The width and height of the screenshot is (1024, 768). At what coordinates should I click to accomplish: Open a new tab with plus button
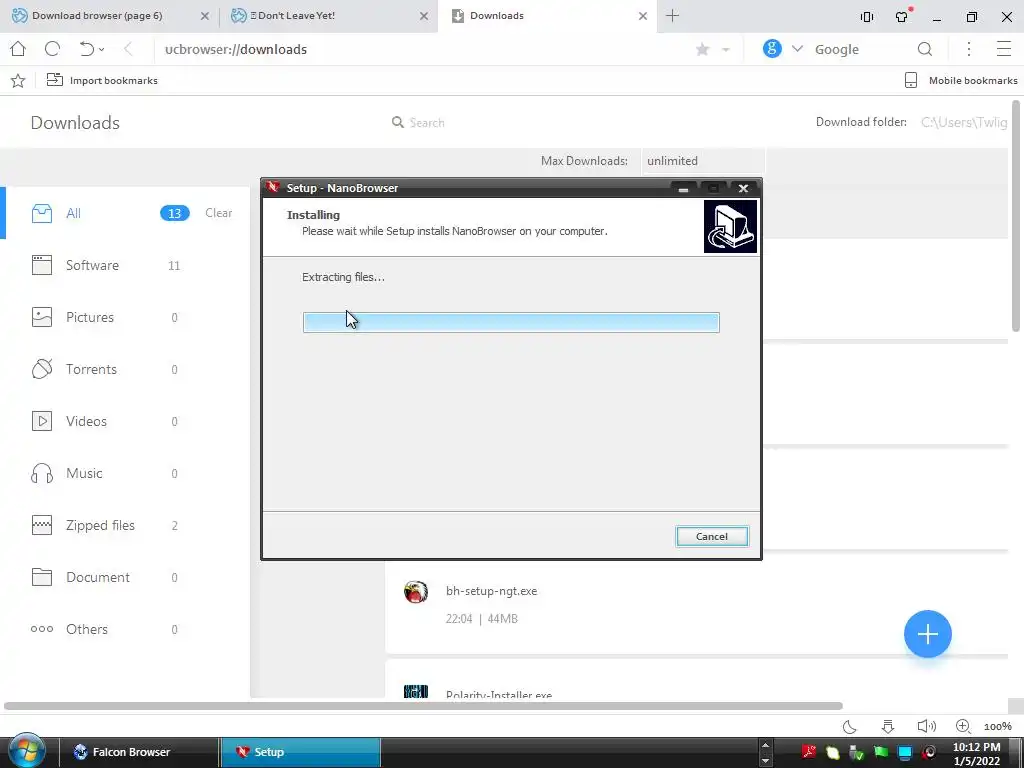[x=673, y=16]
